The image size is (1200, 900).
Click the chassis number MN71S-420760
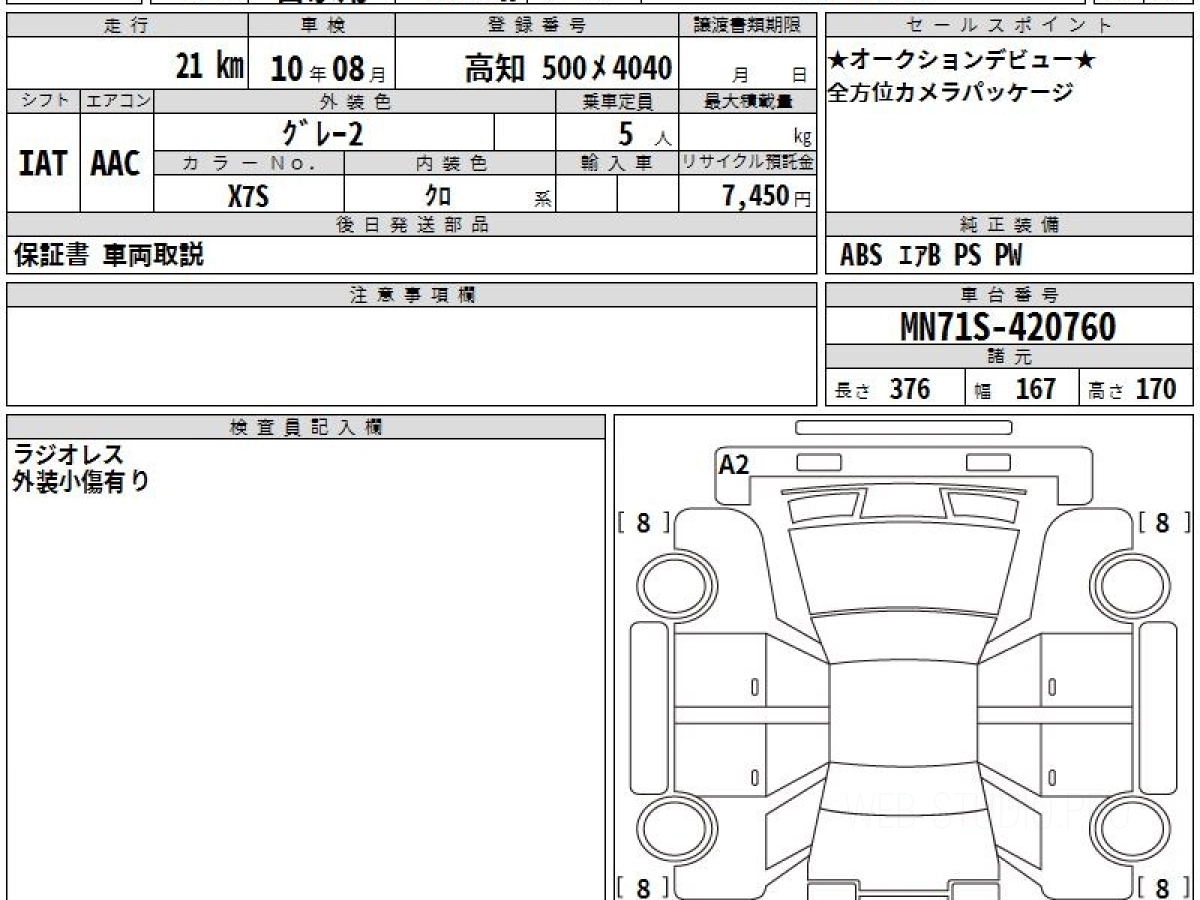point(1008,326)
